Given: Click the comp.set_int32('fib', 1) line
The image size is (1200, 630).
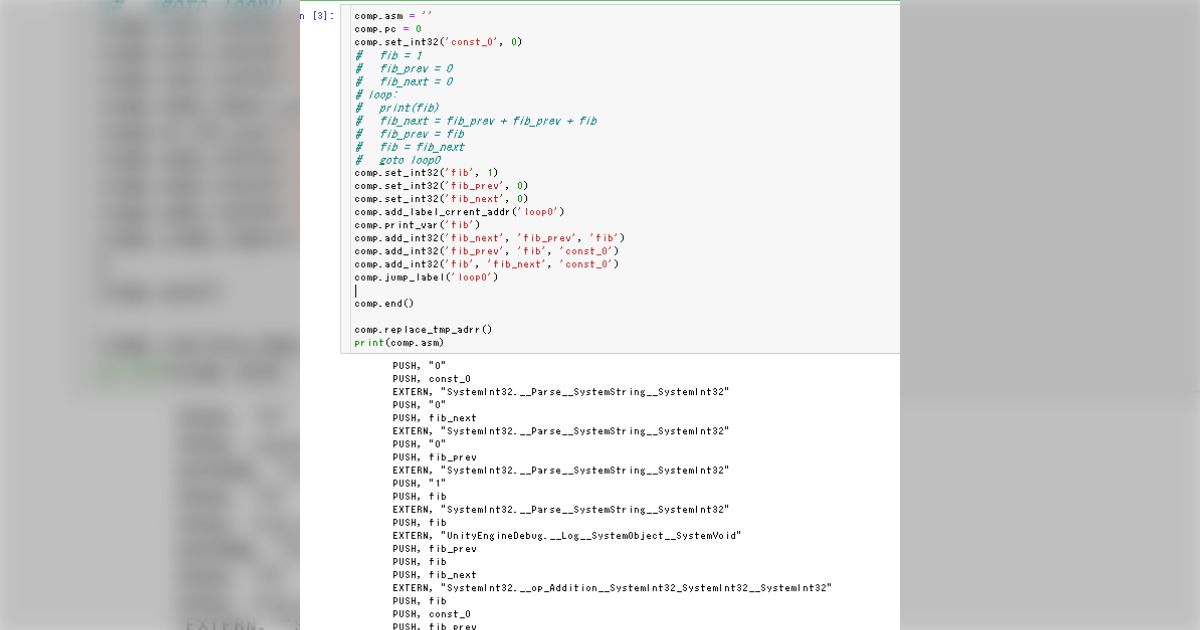Looking at the screenshot, I should [425, 173].
